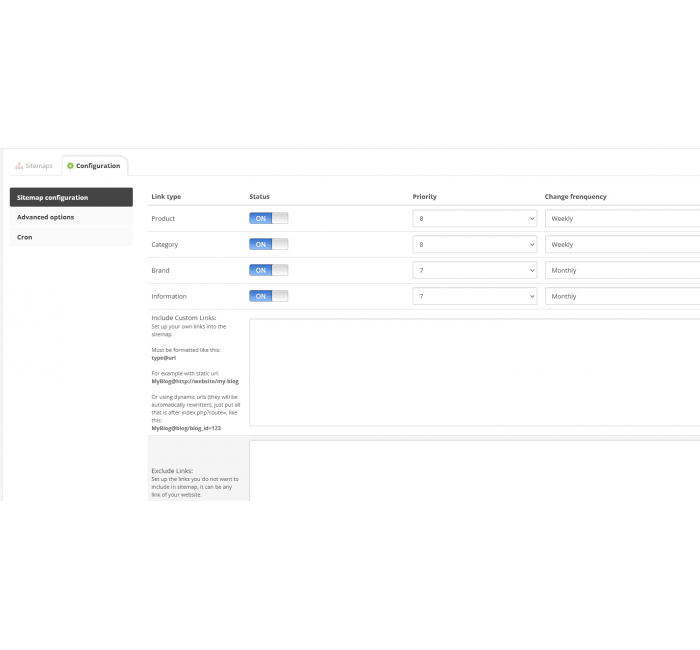The height and width of the screenshot is (650, 700).
Task: Click the Information row label
Action: tap(169, 296)
